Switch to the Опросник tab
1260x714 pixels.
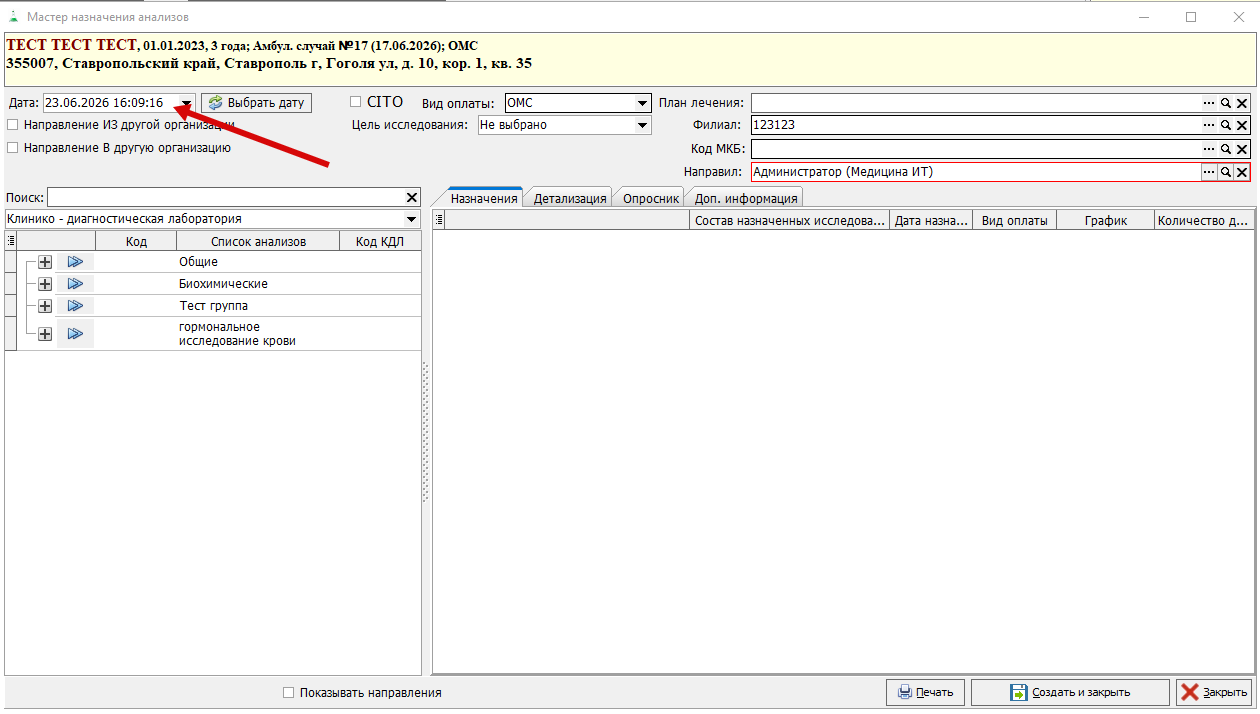point(651,198)
